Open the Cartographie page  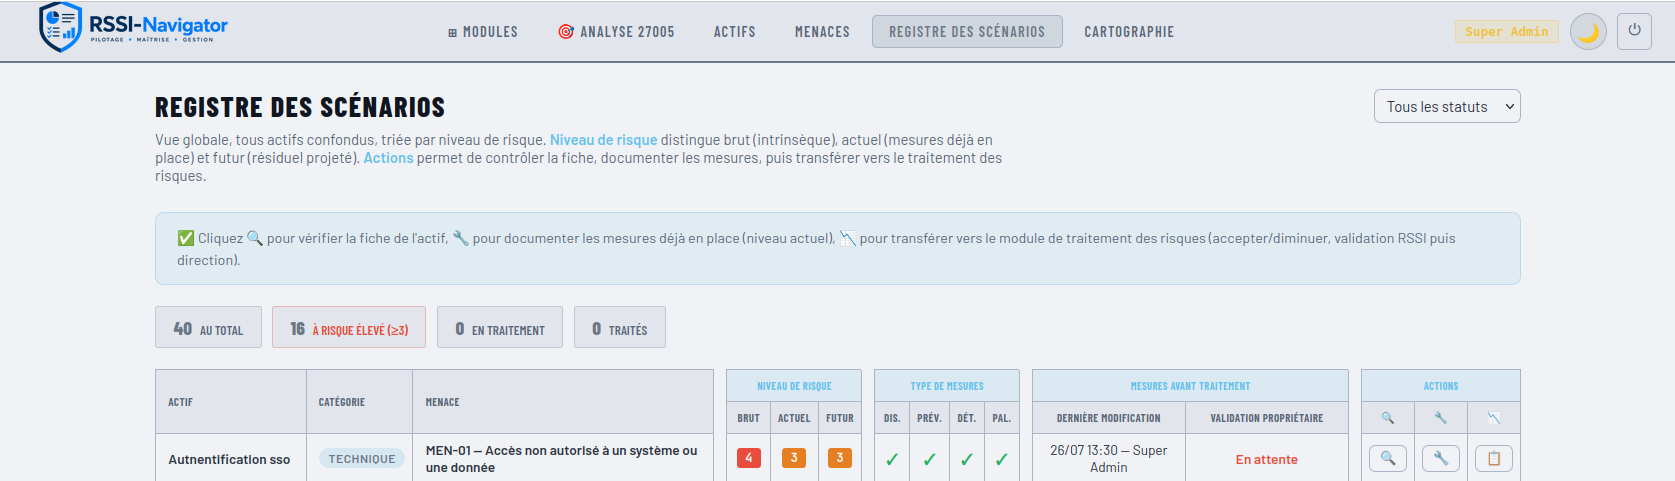pos(1129,32)
